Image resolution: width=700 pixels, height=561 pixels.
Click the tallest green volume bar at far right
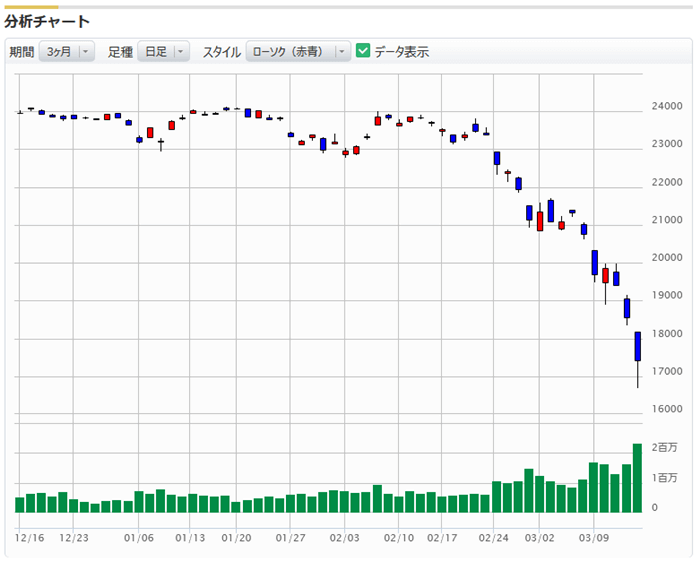637,478
